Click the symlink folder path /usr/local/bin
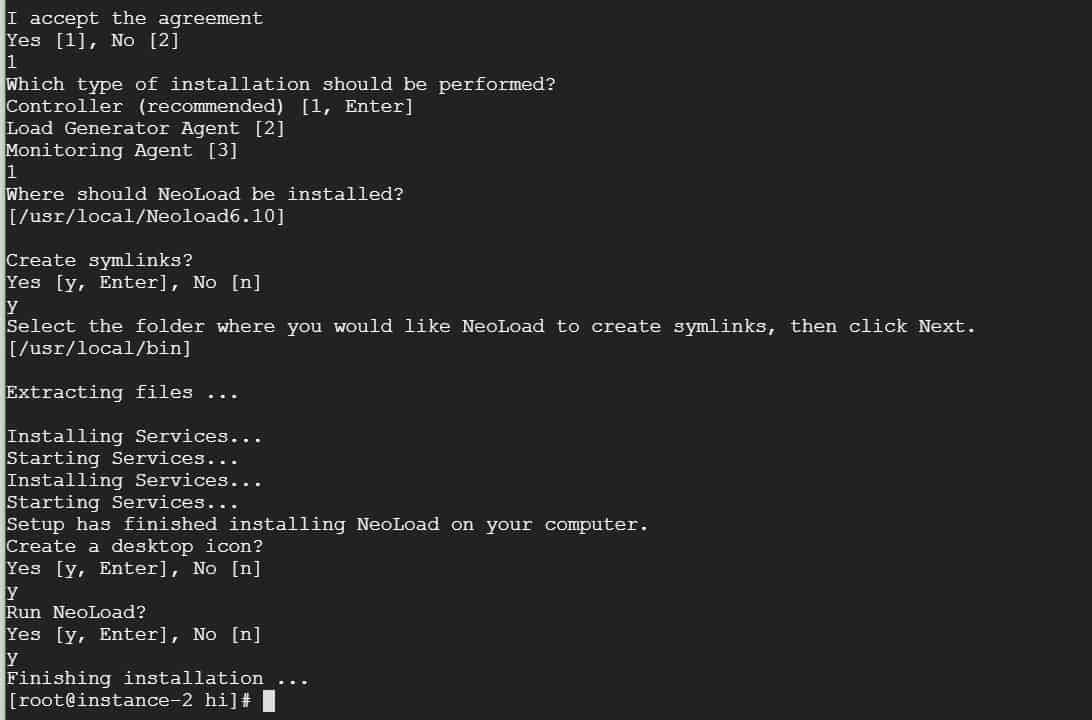 tap(99, 349)
